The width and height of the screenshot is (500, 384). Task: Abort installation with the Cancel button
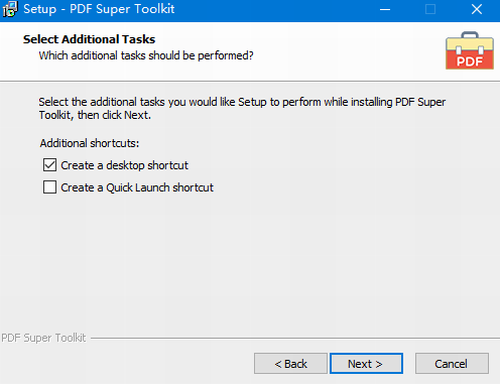click(452, 364)
